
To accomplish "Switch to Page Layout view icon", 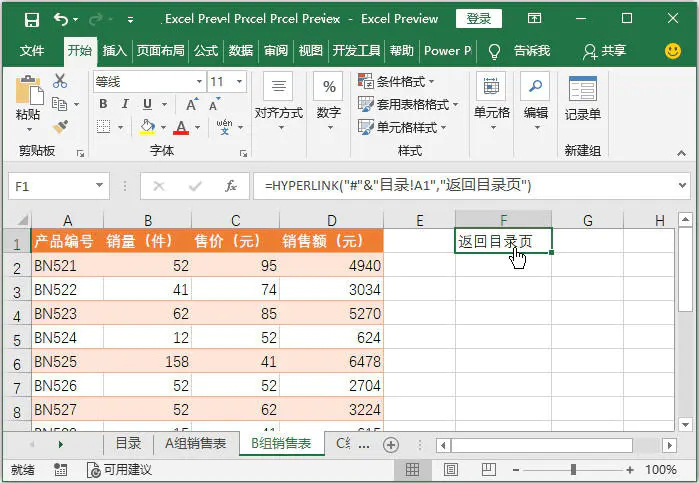I will pyautogui.click(x=451, y=469).
